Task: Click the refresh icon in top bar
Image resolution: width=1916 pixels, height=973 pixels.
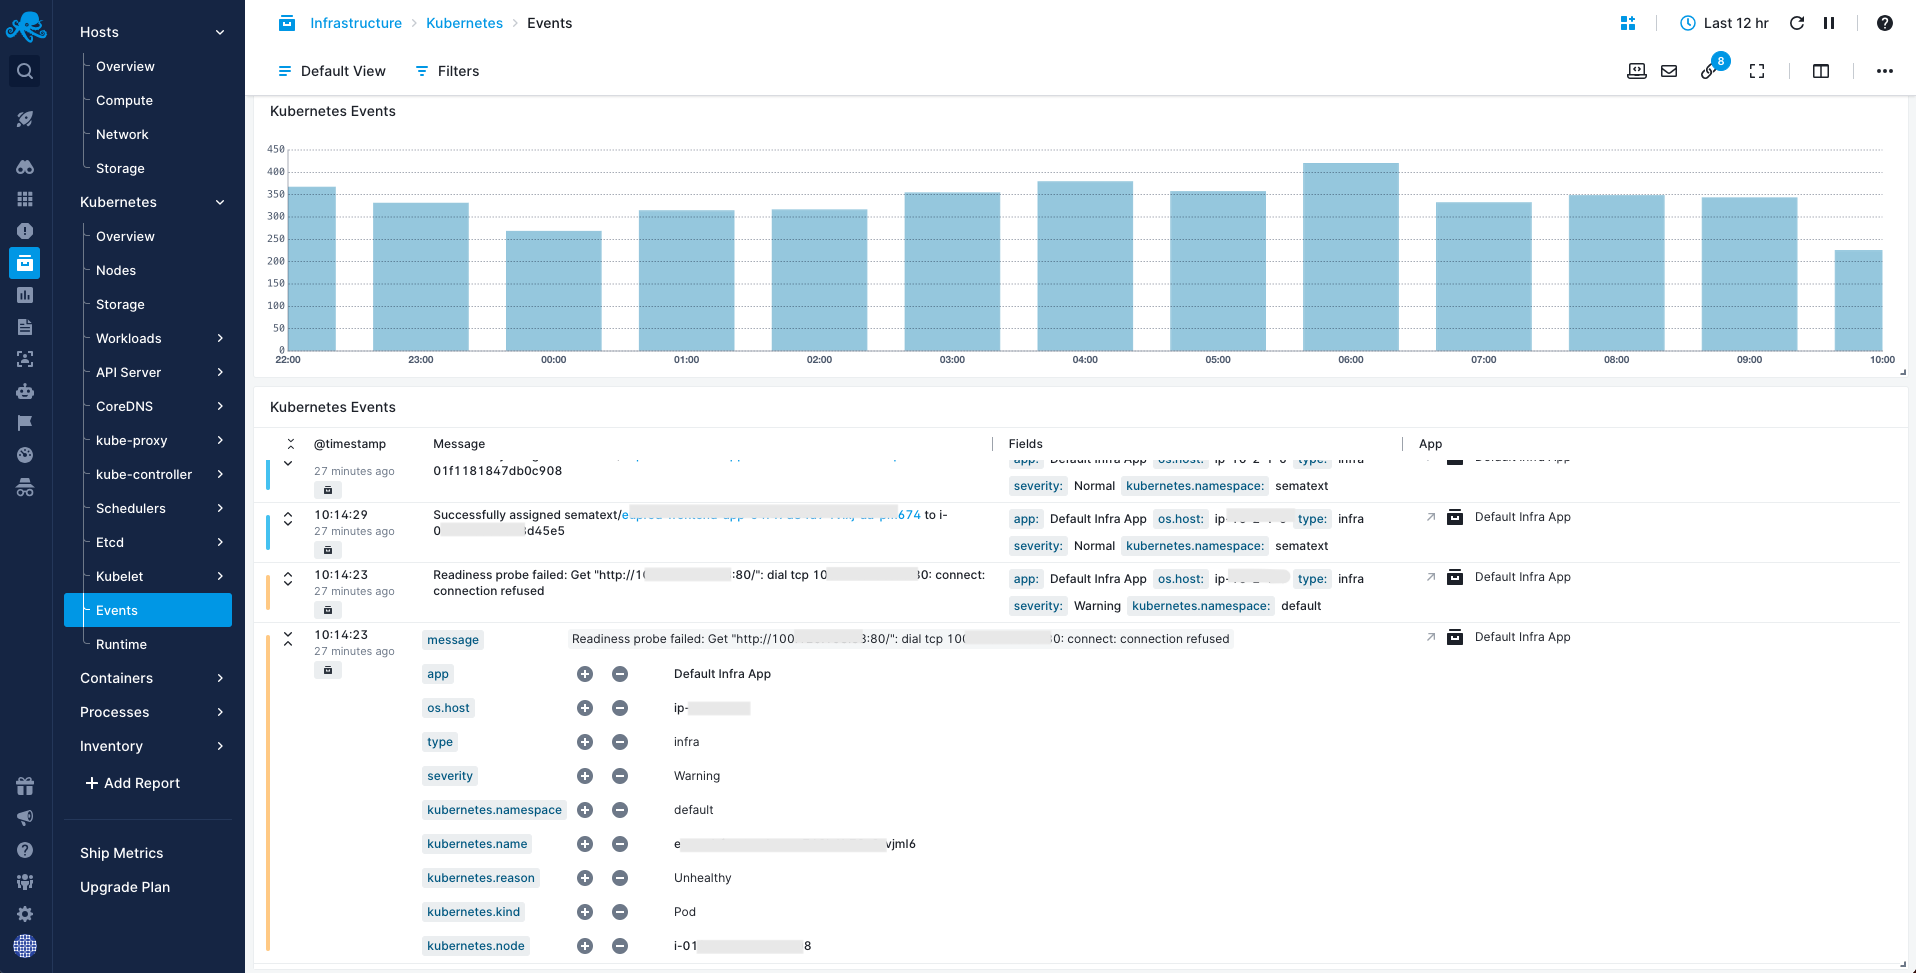Action: (1797, 23)
